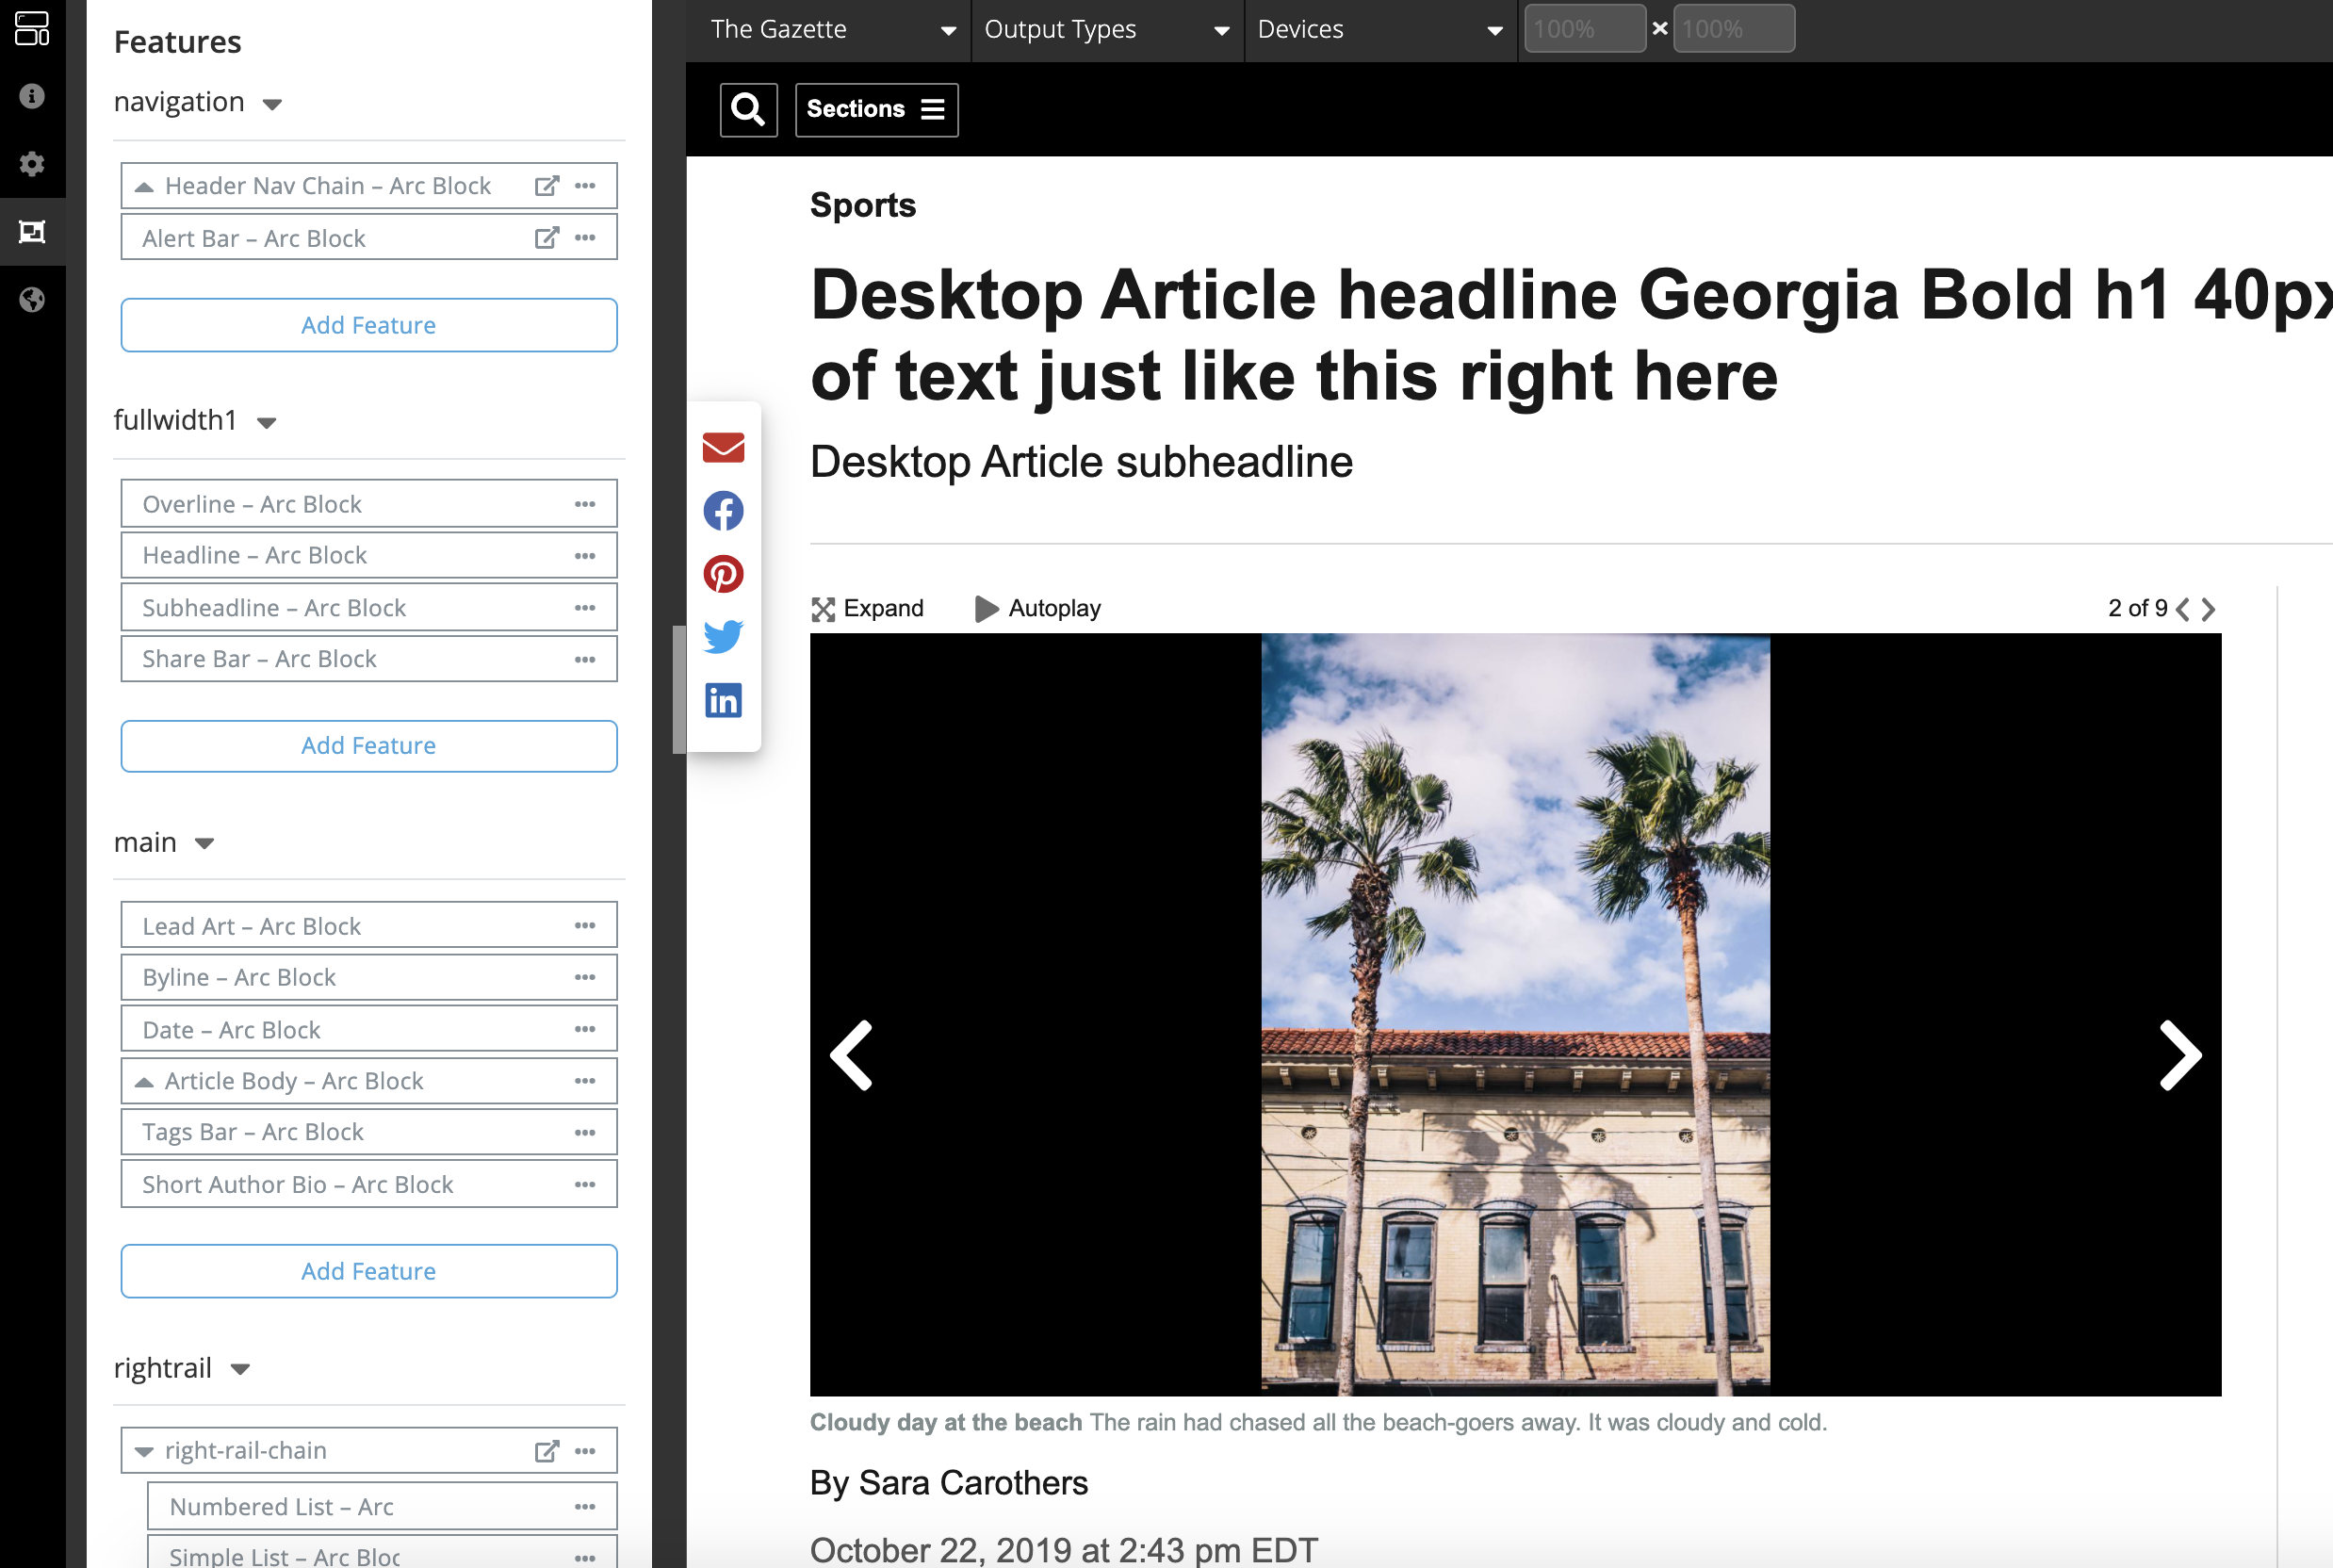Open more options for Article Body block
The image size is (2333, 1568).
click(586, 1081)
